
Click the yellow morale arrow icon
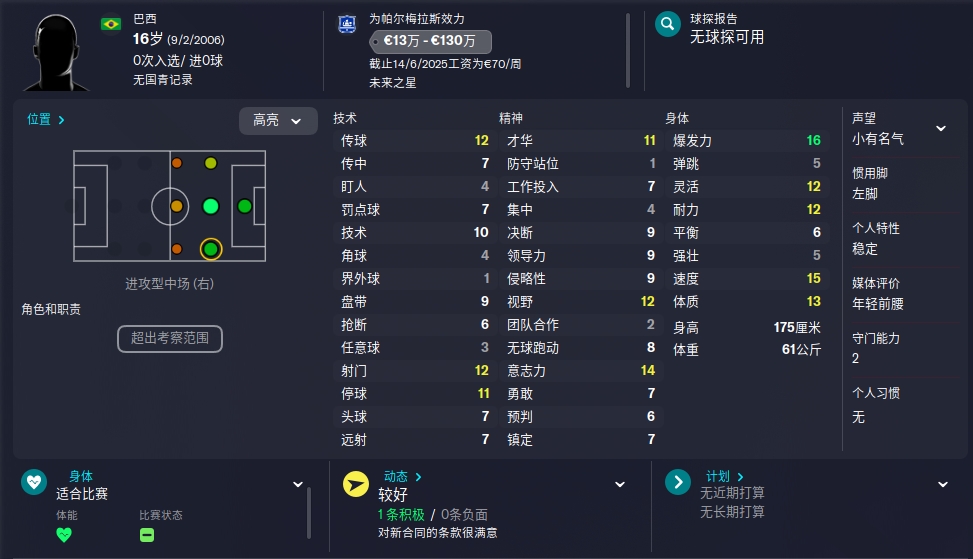[x=356, y=484]
